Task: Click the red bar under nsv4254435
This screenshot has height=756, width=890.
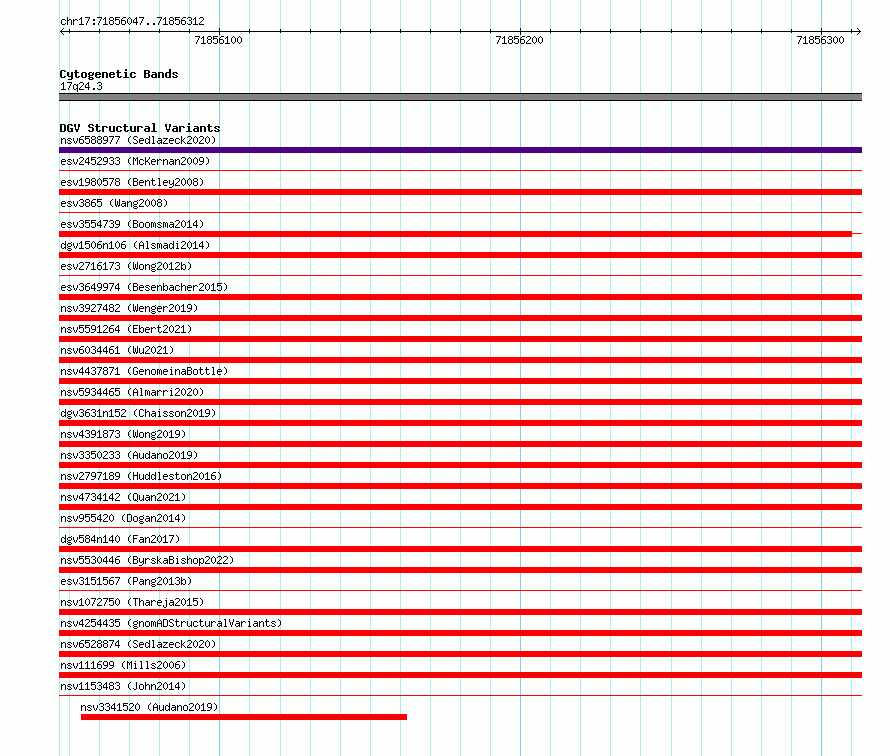Action: (x=460, y=633)
